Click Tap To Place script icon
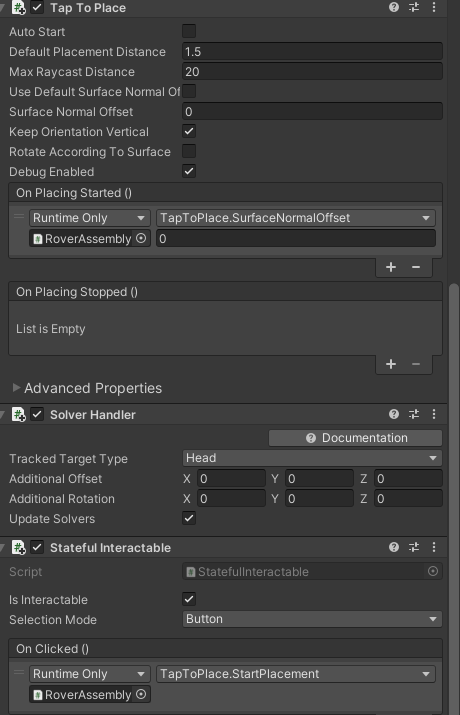This screenshot has height=715, width=460. point(18,8)
